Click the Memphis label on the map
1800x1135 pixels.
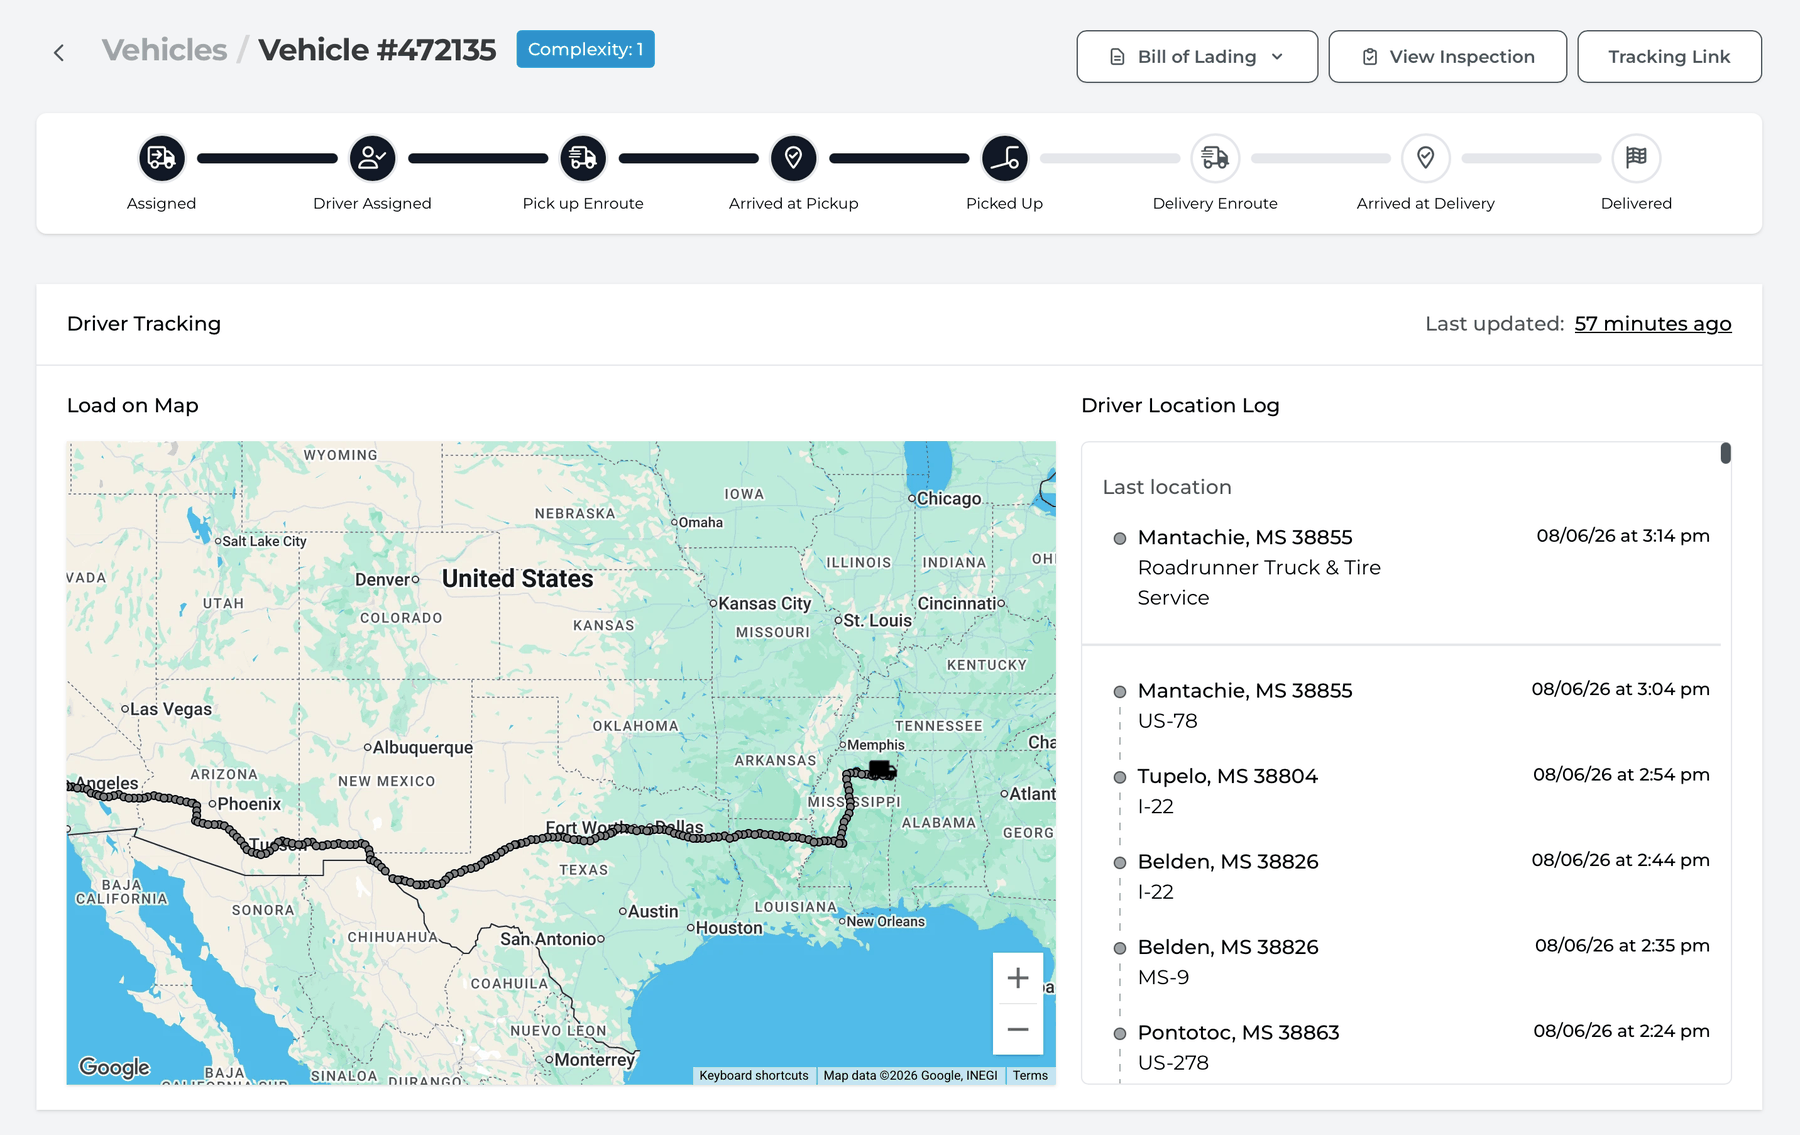875,745
